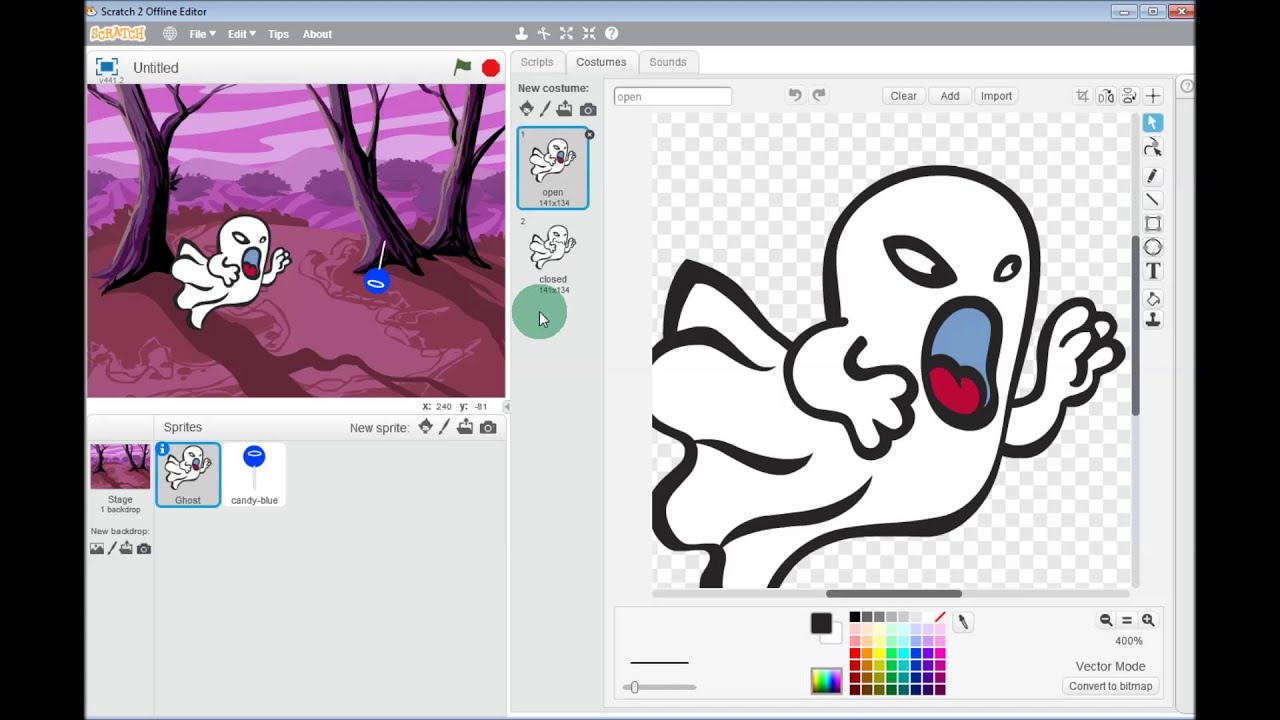Screen dimensions: 1280x720
Task: Choose the transparent no-color swatch
Action: pyautogui.click(x=939, y=617)
